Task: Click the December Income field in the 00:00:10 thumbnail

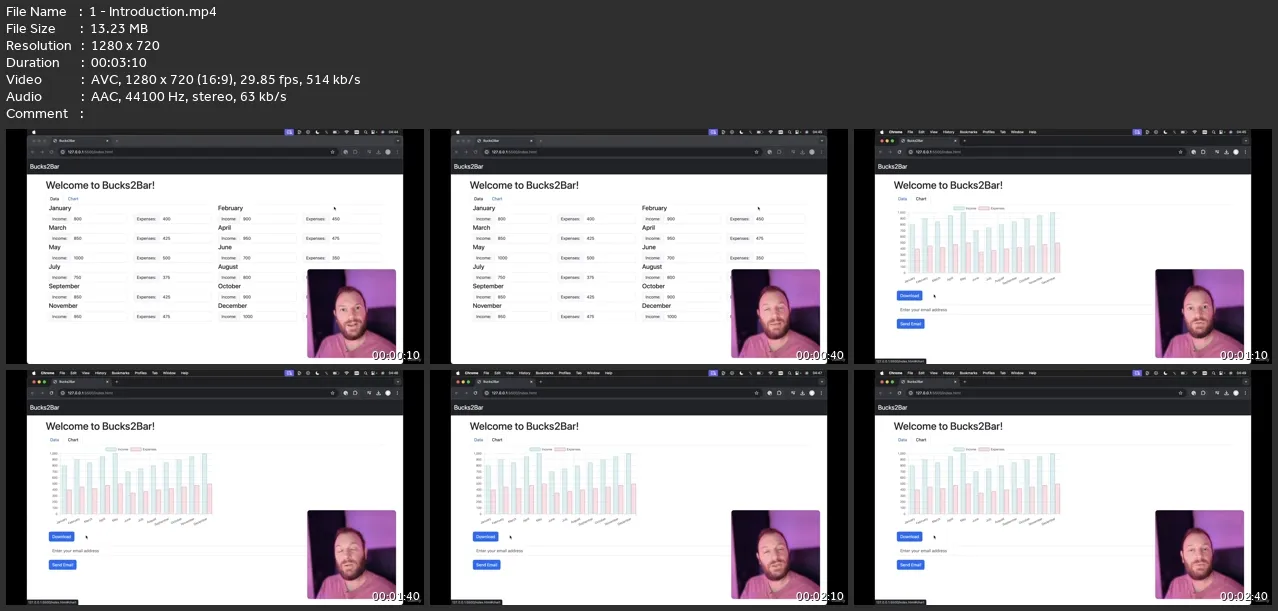Action: click(268, 316)
